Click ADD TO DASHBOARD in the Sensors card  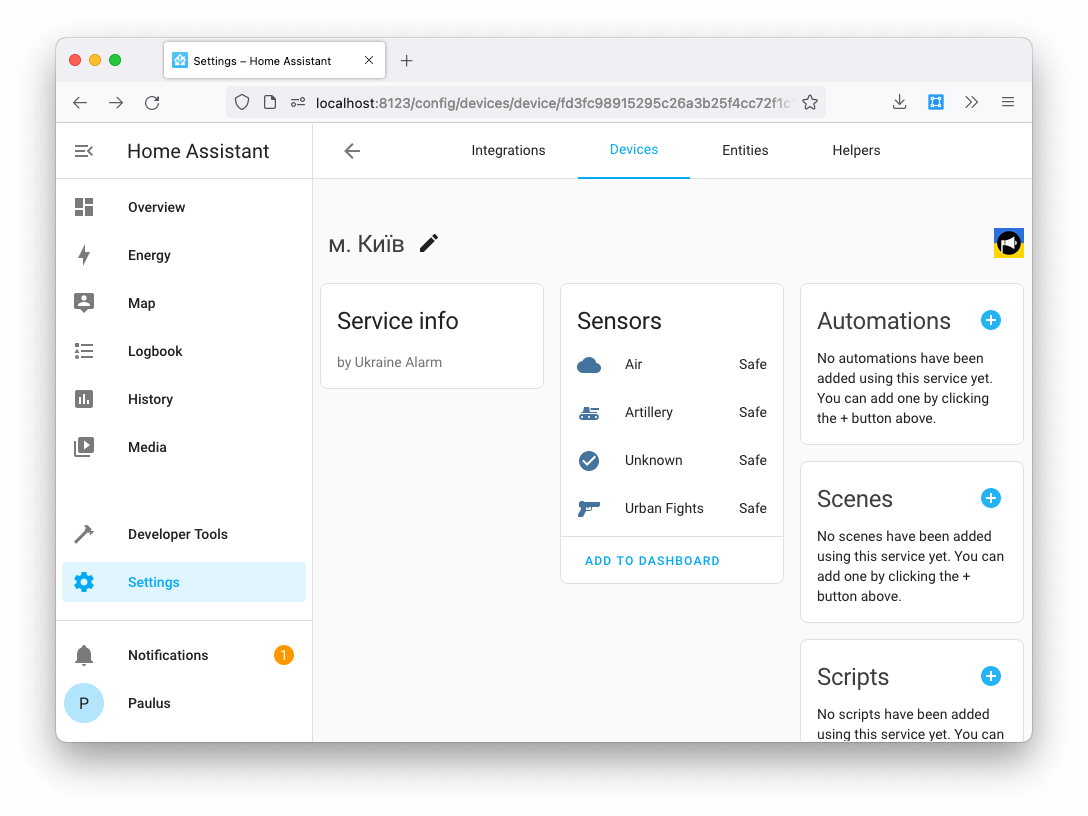click(652, 560)
